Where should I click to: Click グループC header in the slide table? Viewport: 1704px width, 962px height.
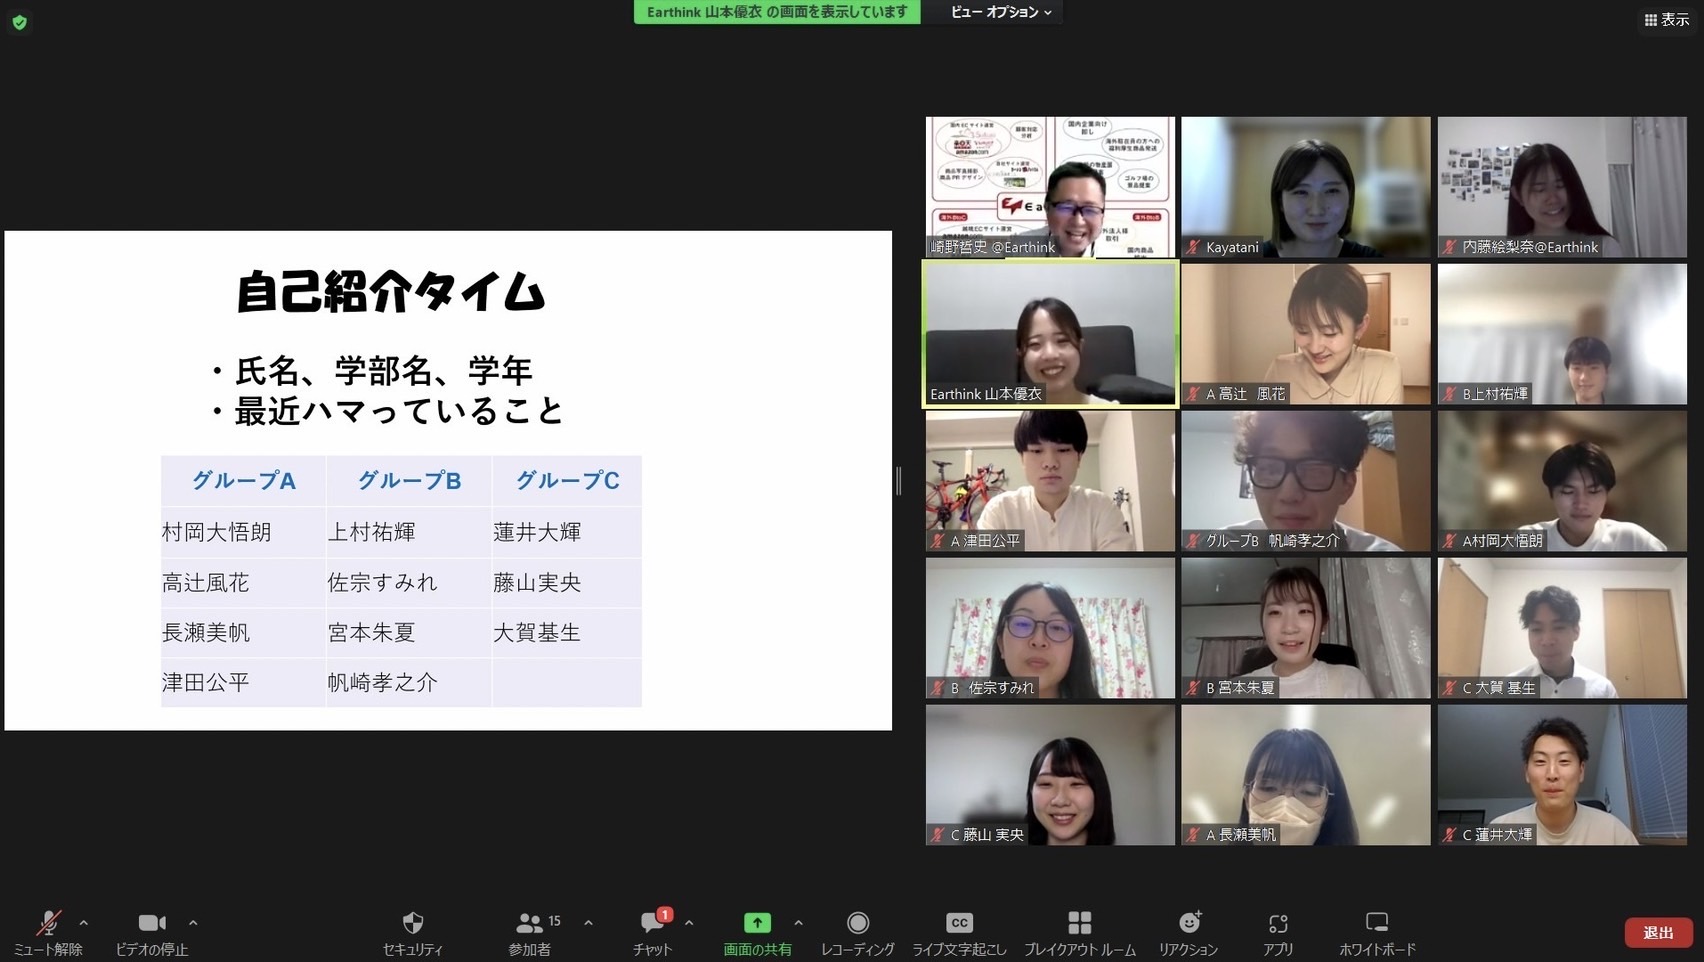(x=567, y=481)
